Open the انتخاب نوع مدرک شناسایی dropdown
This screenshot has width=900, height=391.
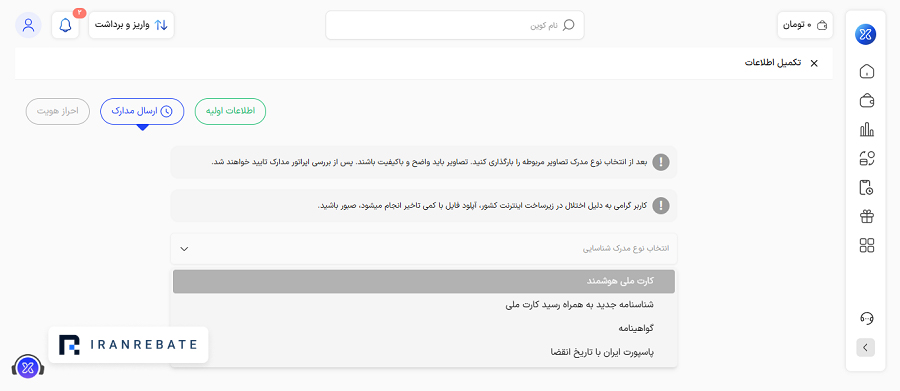point(424,249)
